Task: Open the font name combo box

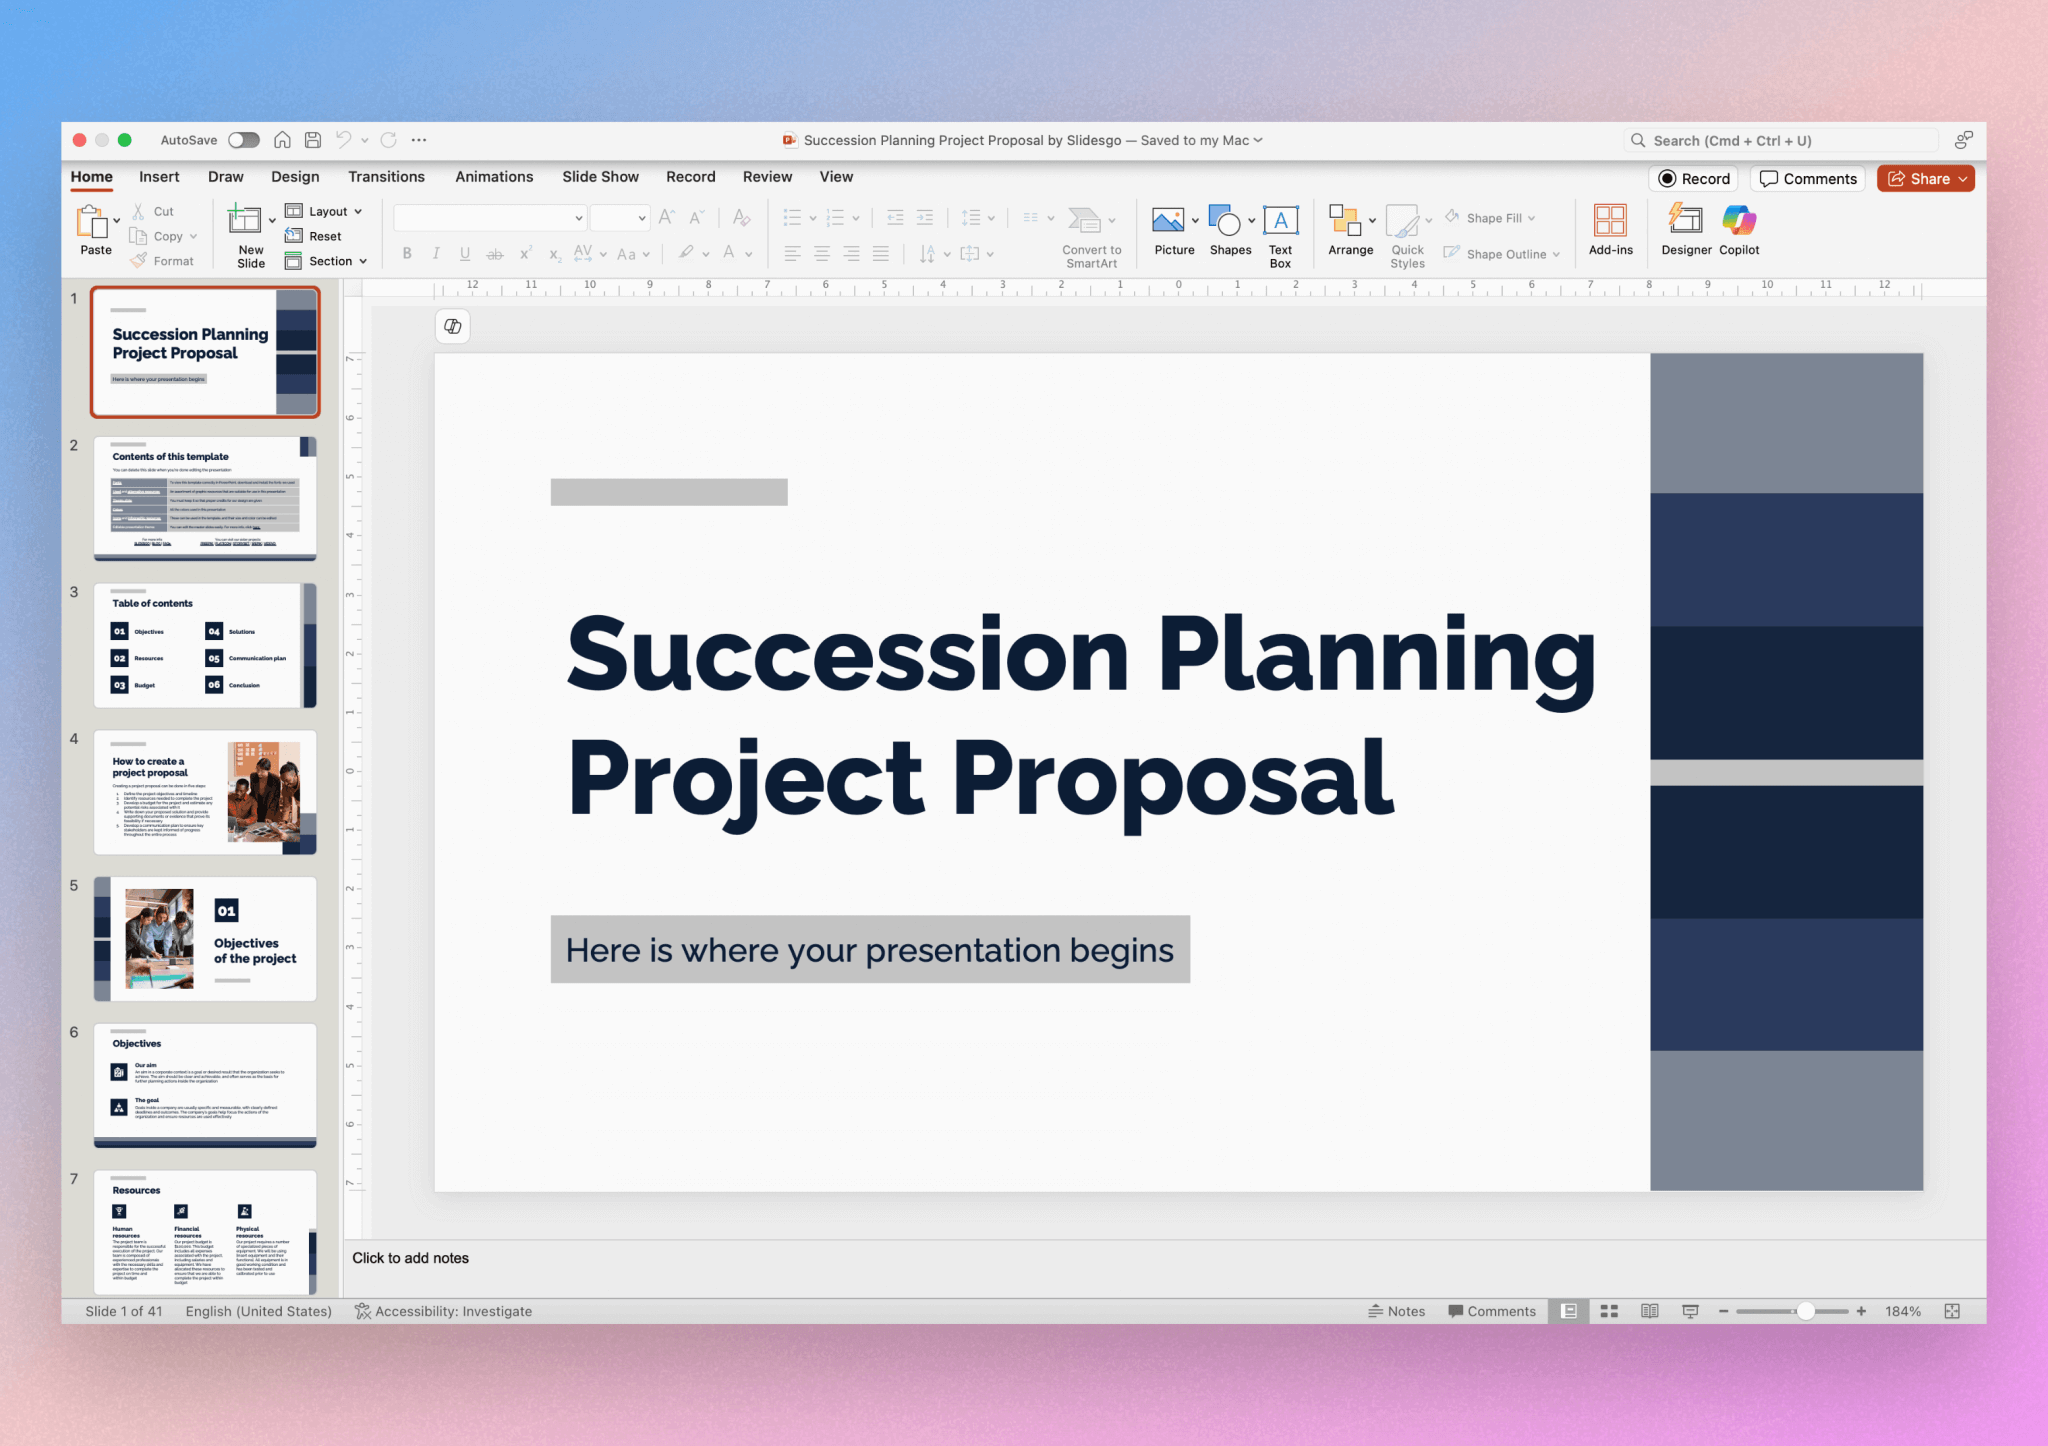Action: tap(490, 218)
